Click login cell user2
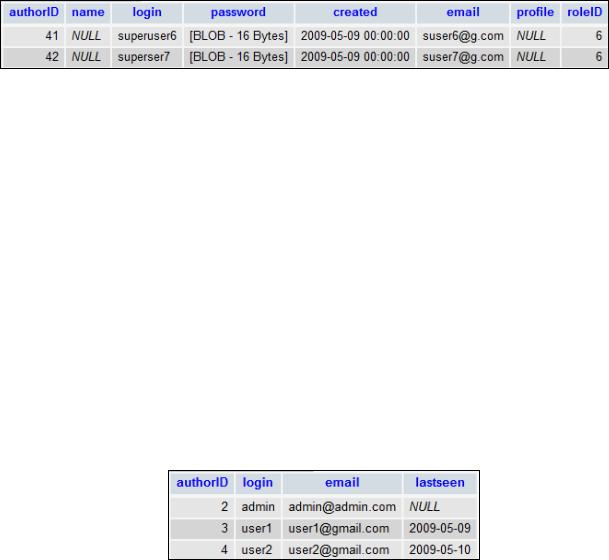The width and height of the screenshot is (609, 560). tap(256, 550)
